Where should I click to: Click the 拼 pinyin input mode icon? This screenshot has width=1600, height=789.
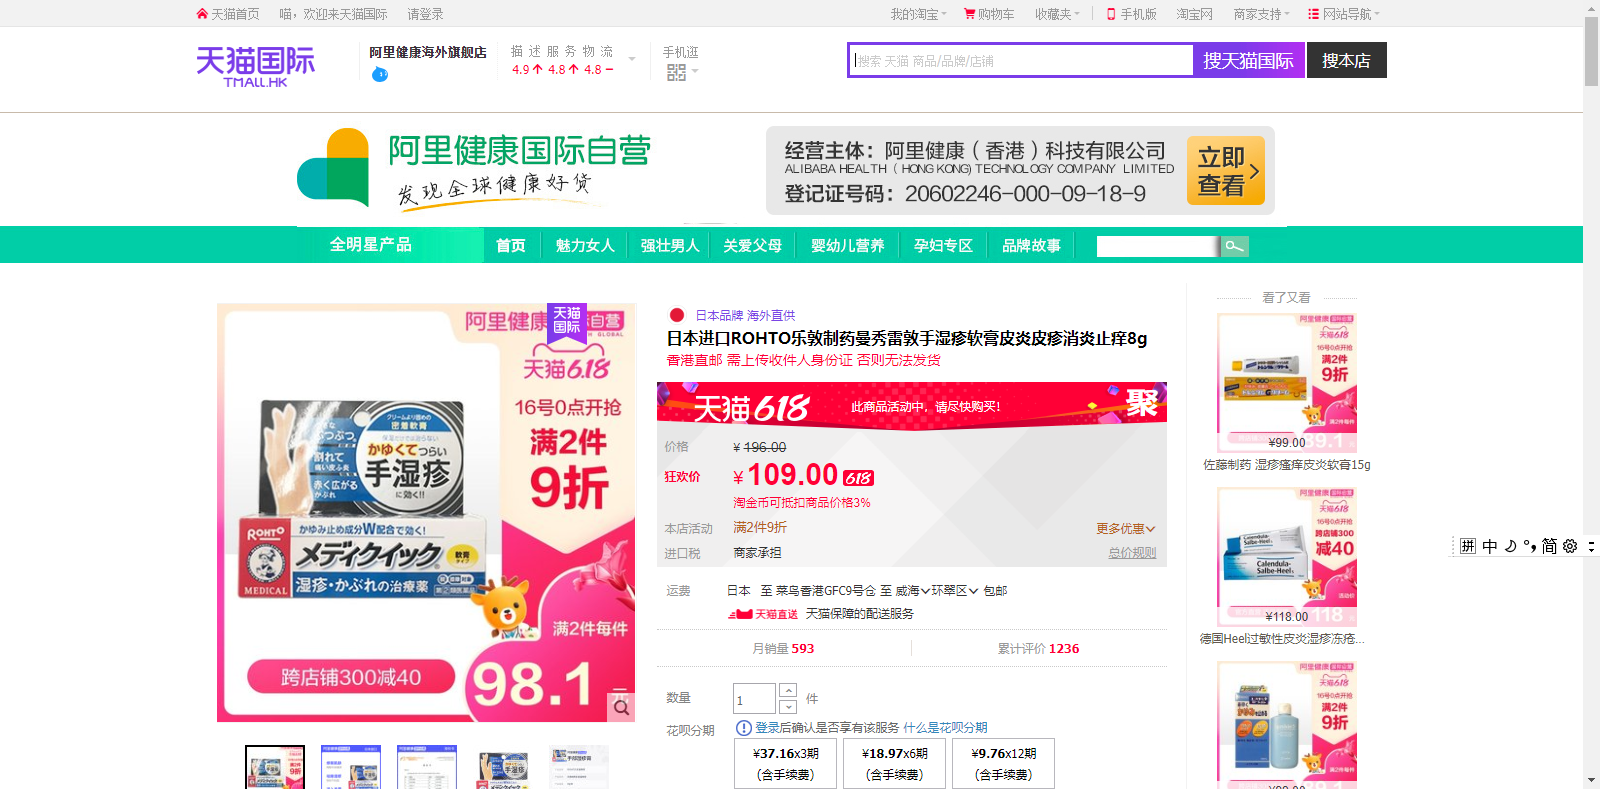click(x=1467, y=546)
